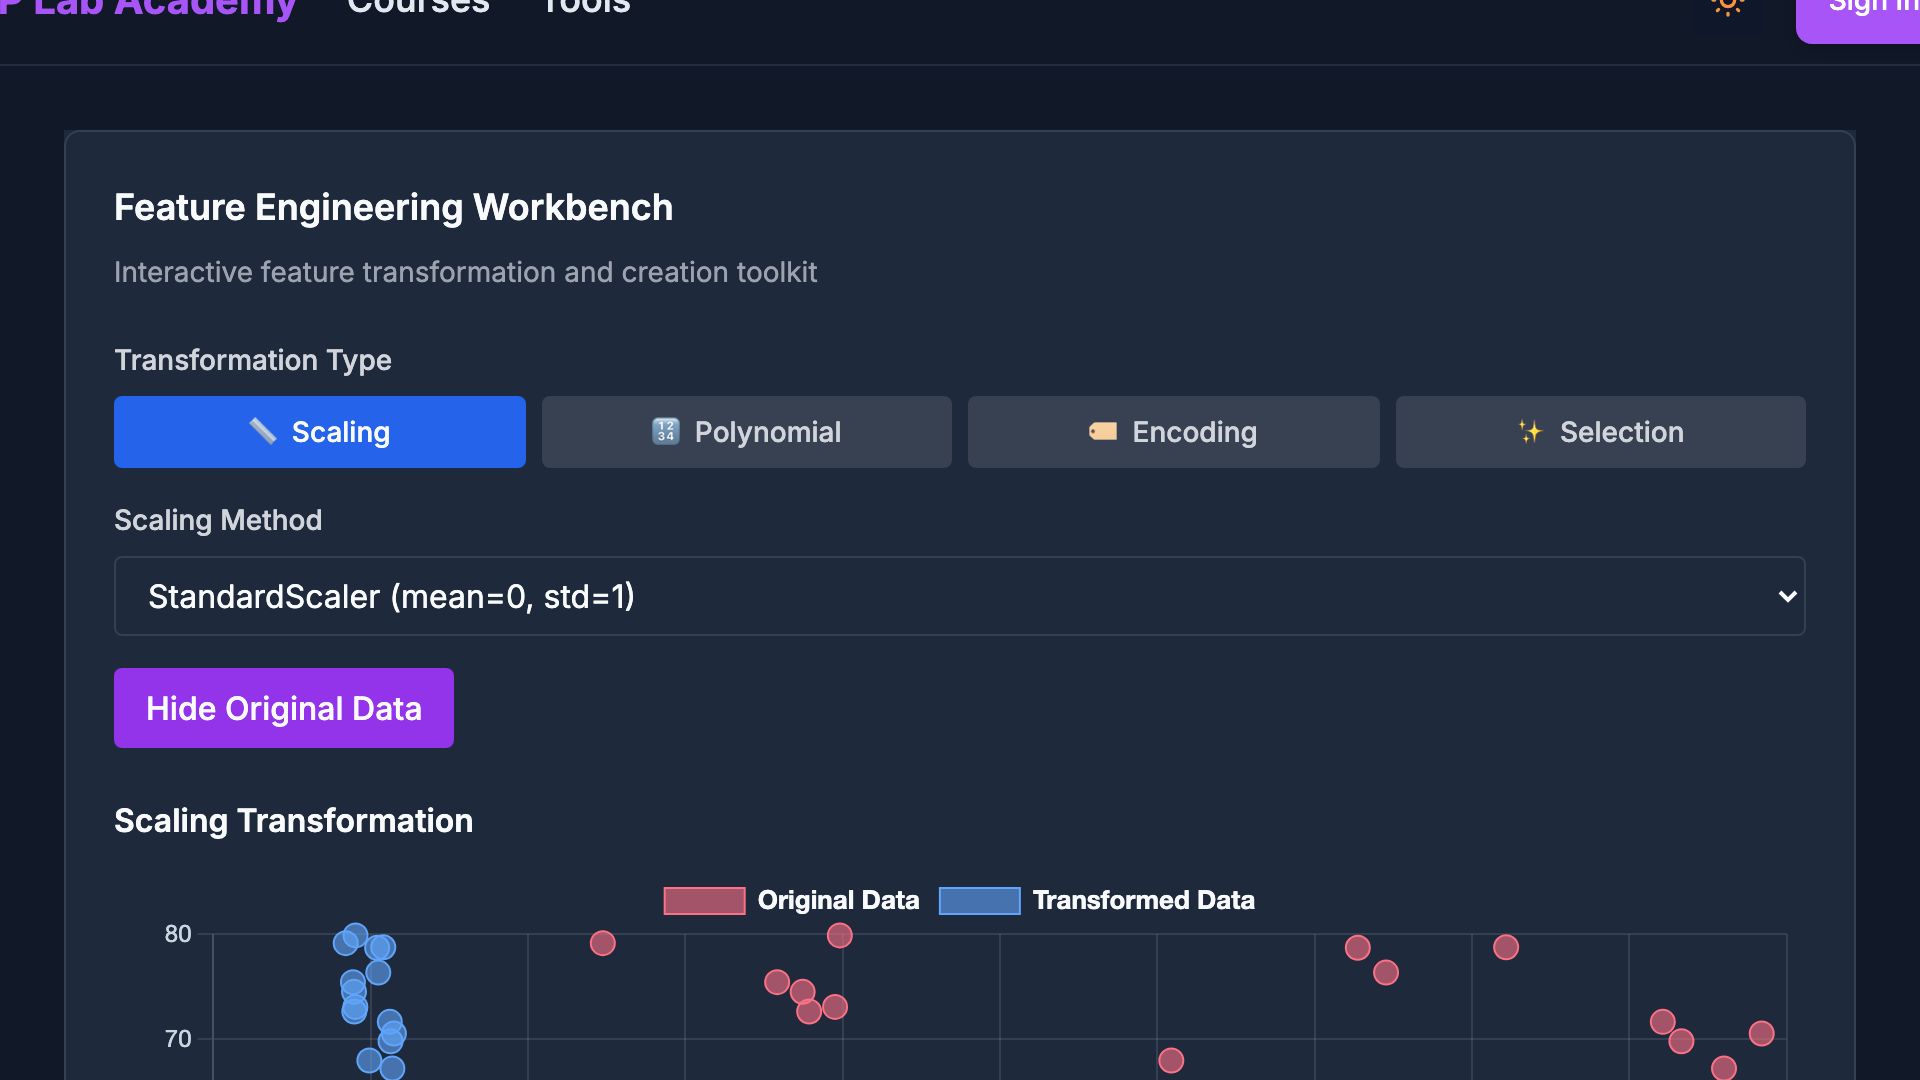The height and width of the screenshot is (1080, 1920).
Task: Click the Scaling Transformation chart title
Action: 293,821
